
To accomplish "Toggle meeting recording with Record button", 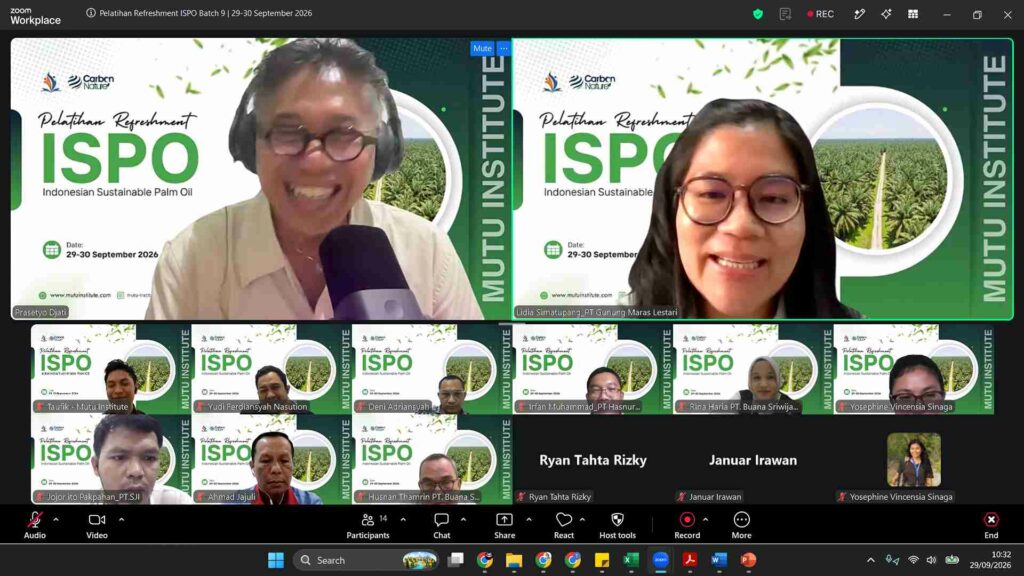I will 687,525.
